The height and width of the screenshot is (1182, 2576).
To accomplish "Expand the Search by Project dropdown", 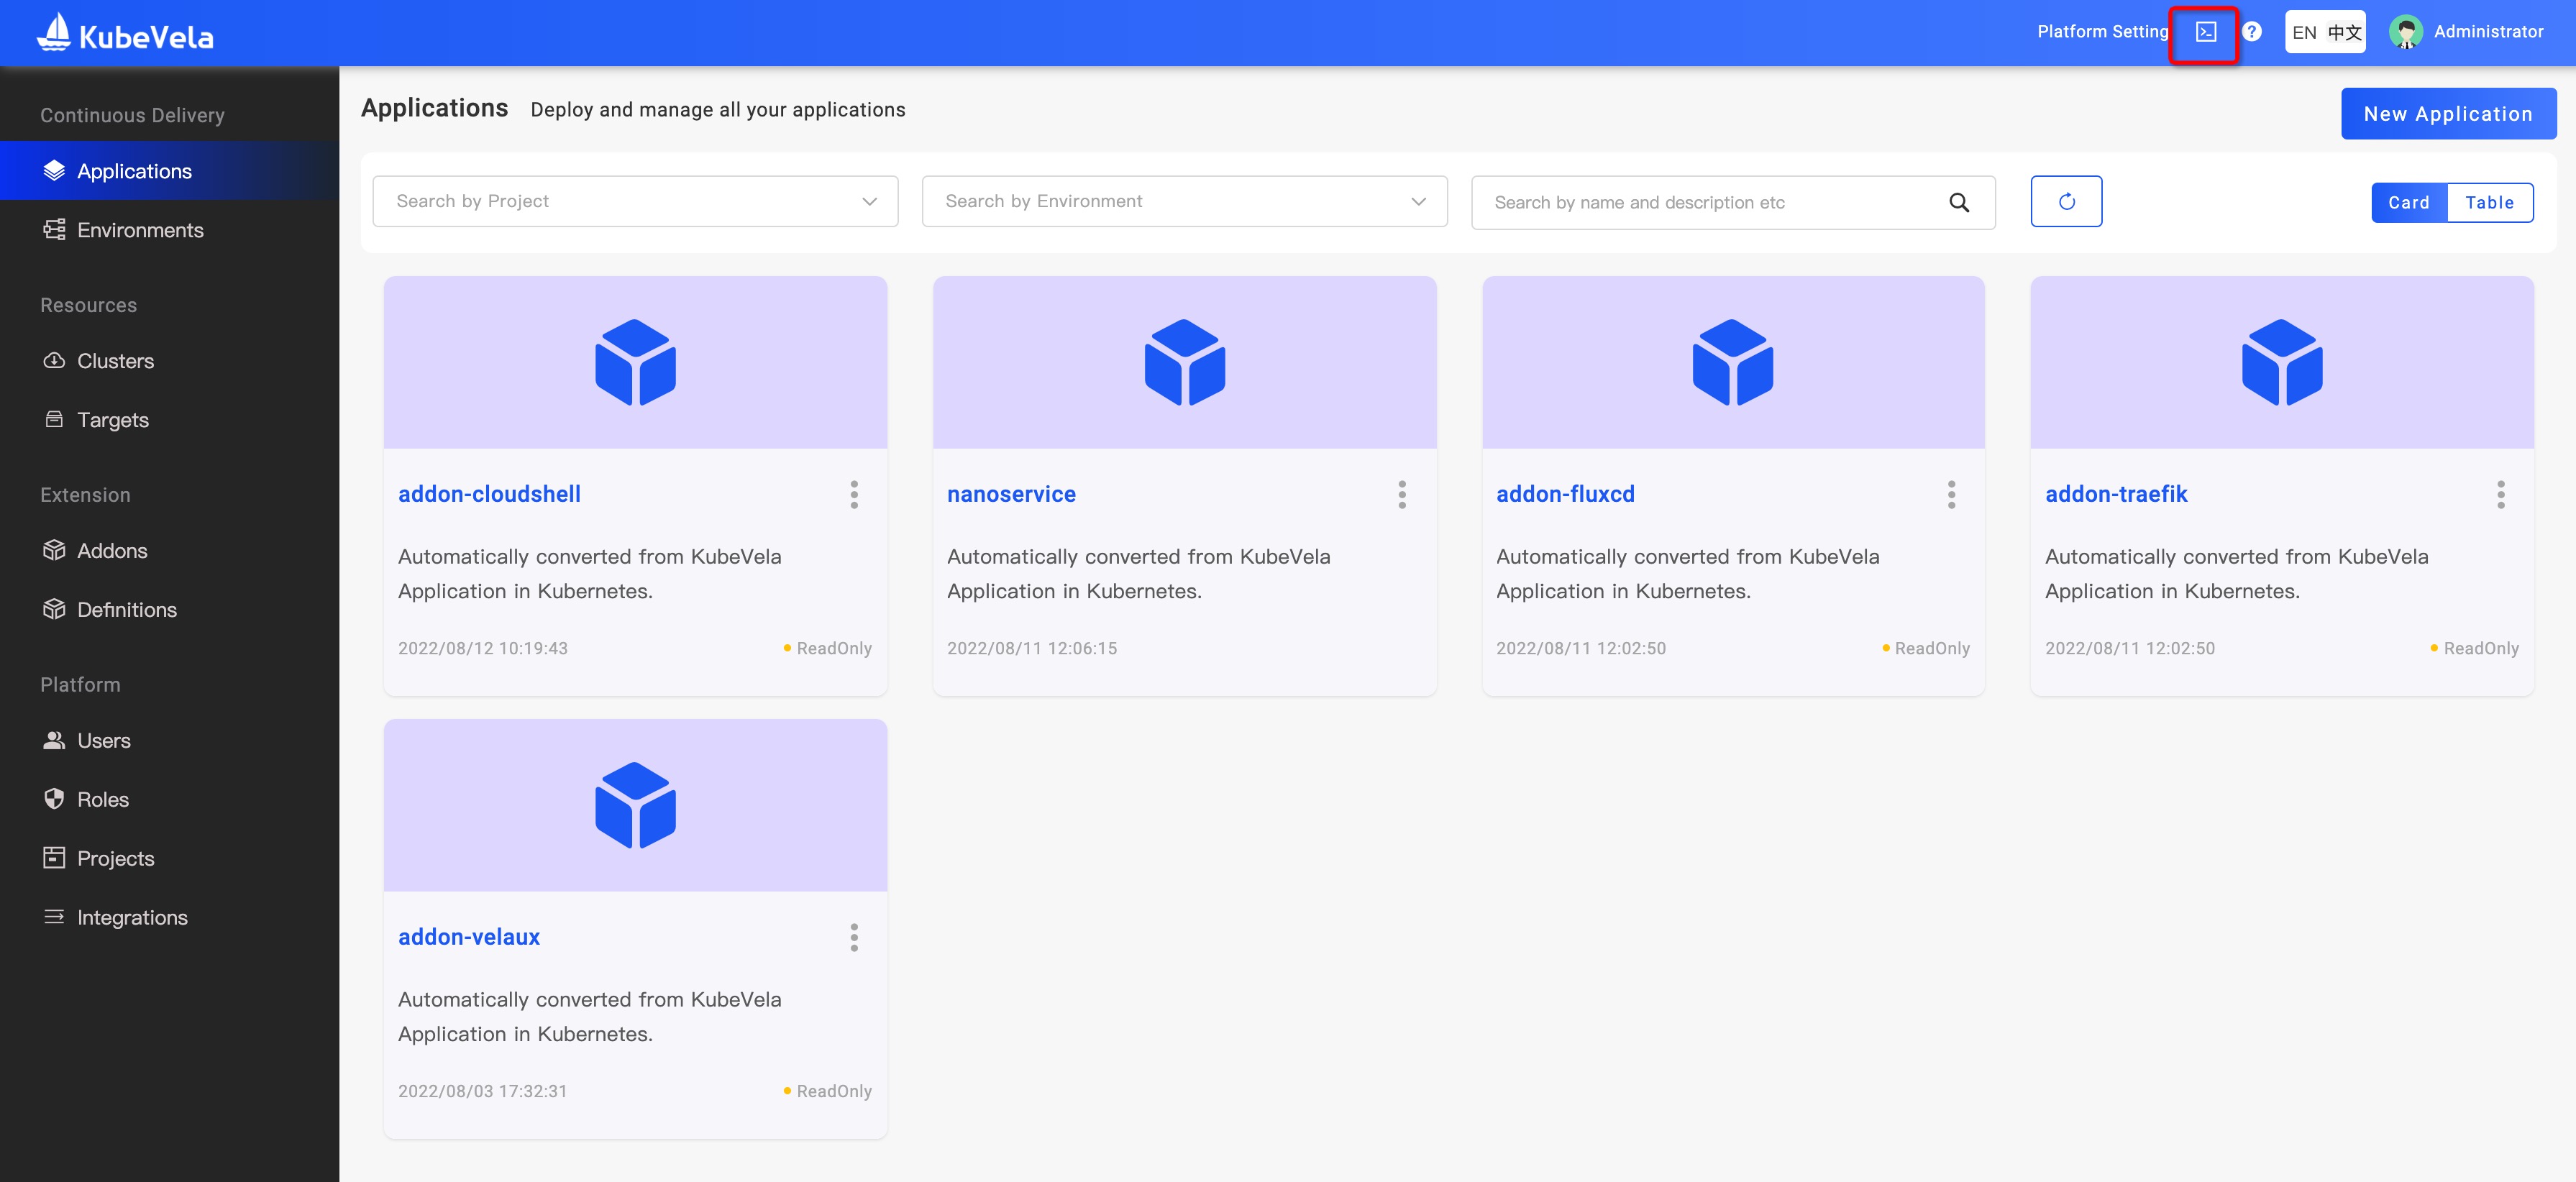I will pyautogui.click(x=635, y=202).
